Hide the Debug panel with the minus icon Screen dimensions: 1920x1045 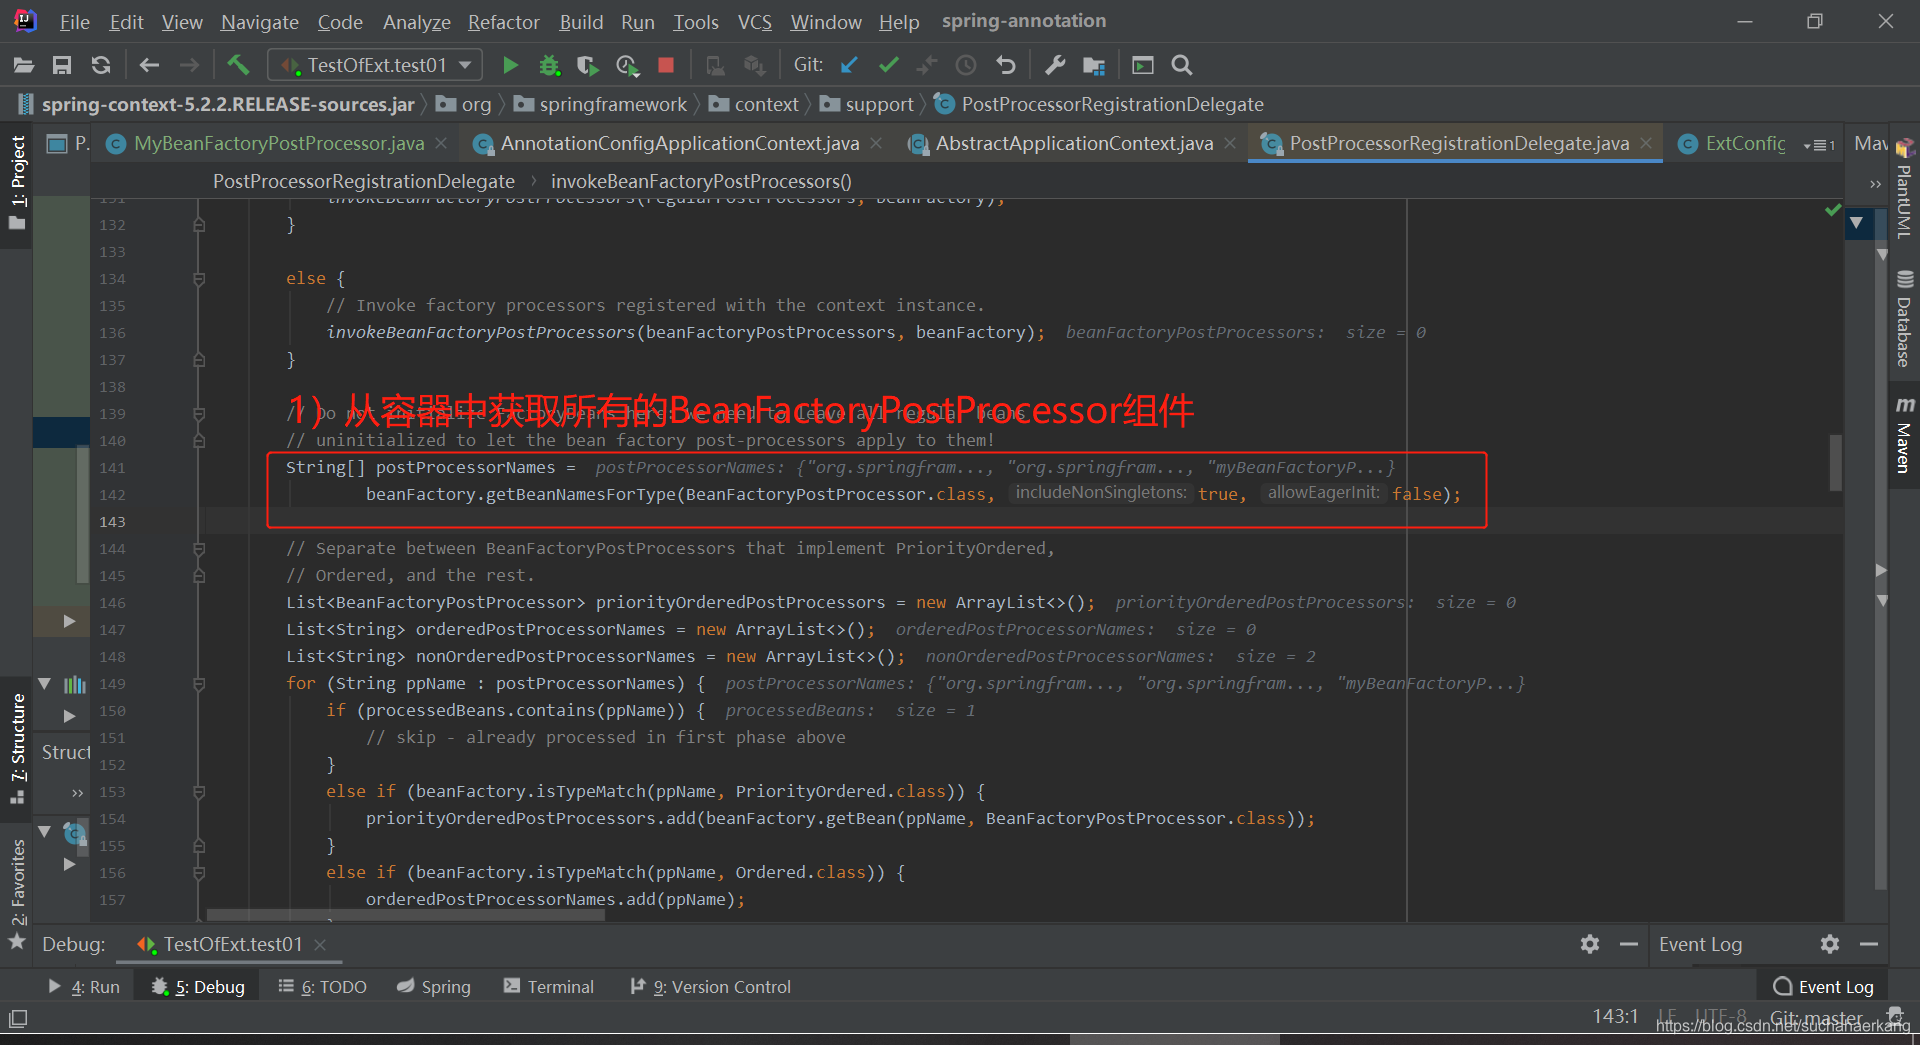[x=1629, y=944]
